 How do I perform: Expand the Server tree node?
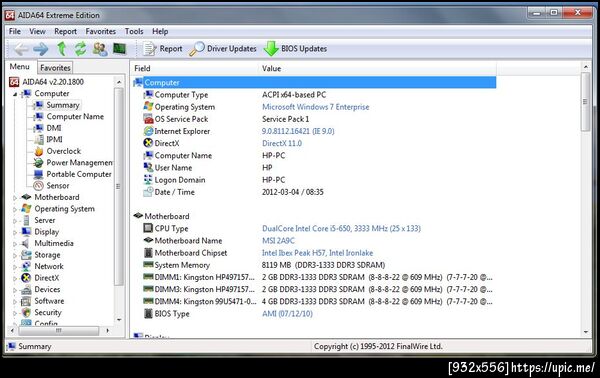[15, 221]
